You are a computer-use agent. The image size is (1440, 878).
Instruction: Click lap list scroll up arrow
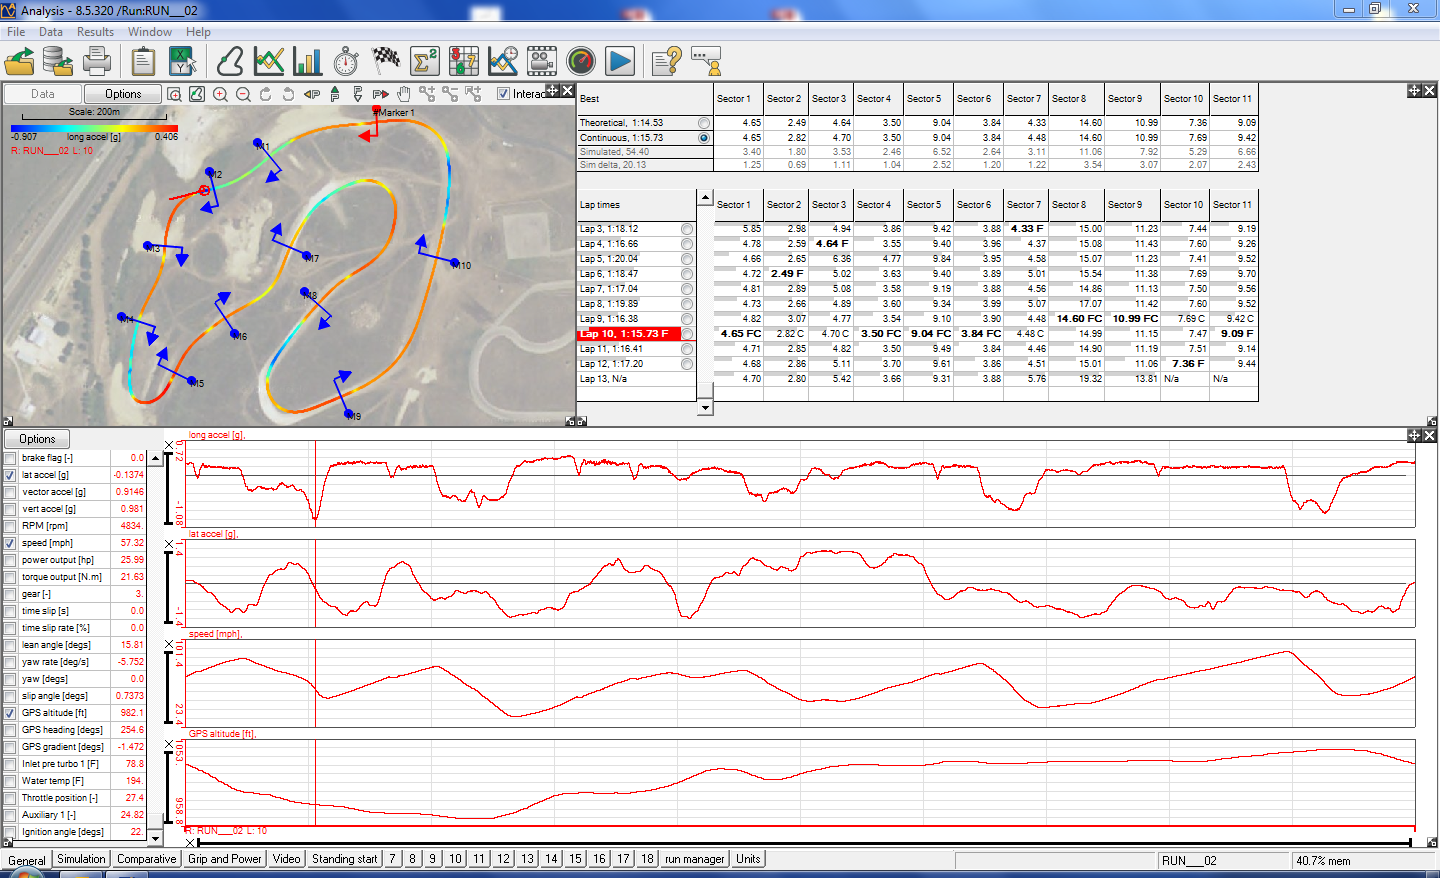coord(705,198)
